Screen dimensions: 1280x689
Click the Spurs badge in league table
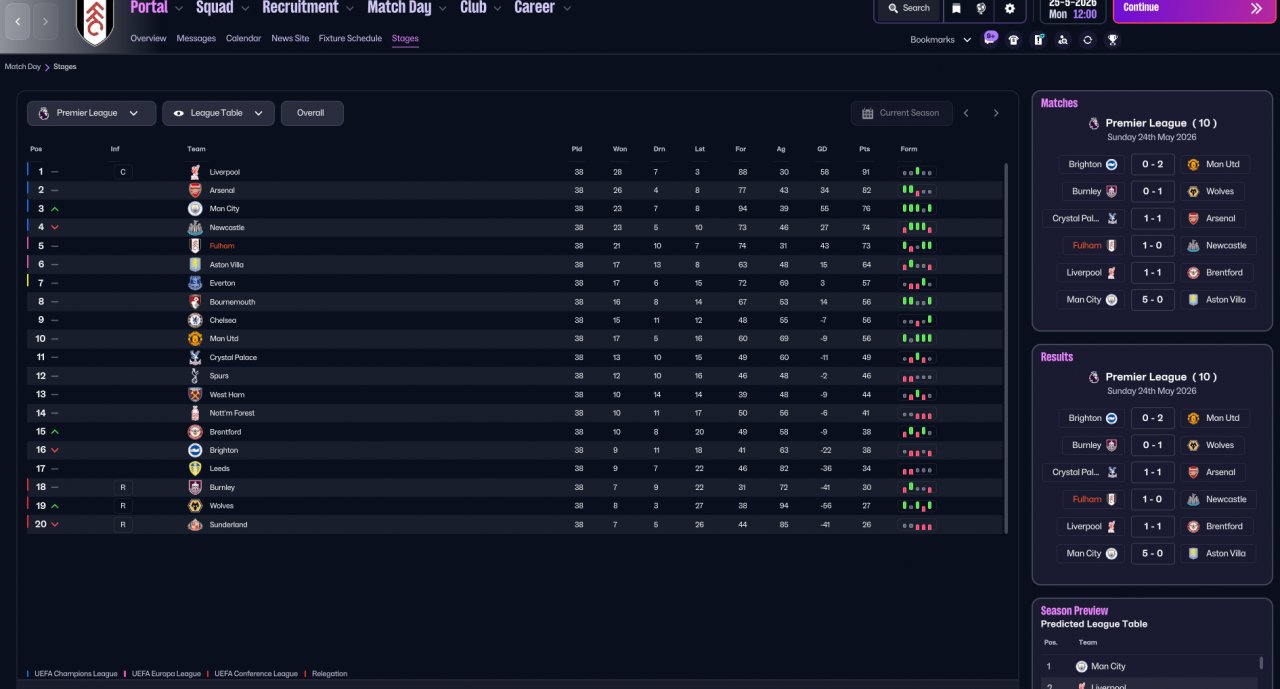pos(195,376)
